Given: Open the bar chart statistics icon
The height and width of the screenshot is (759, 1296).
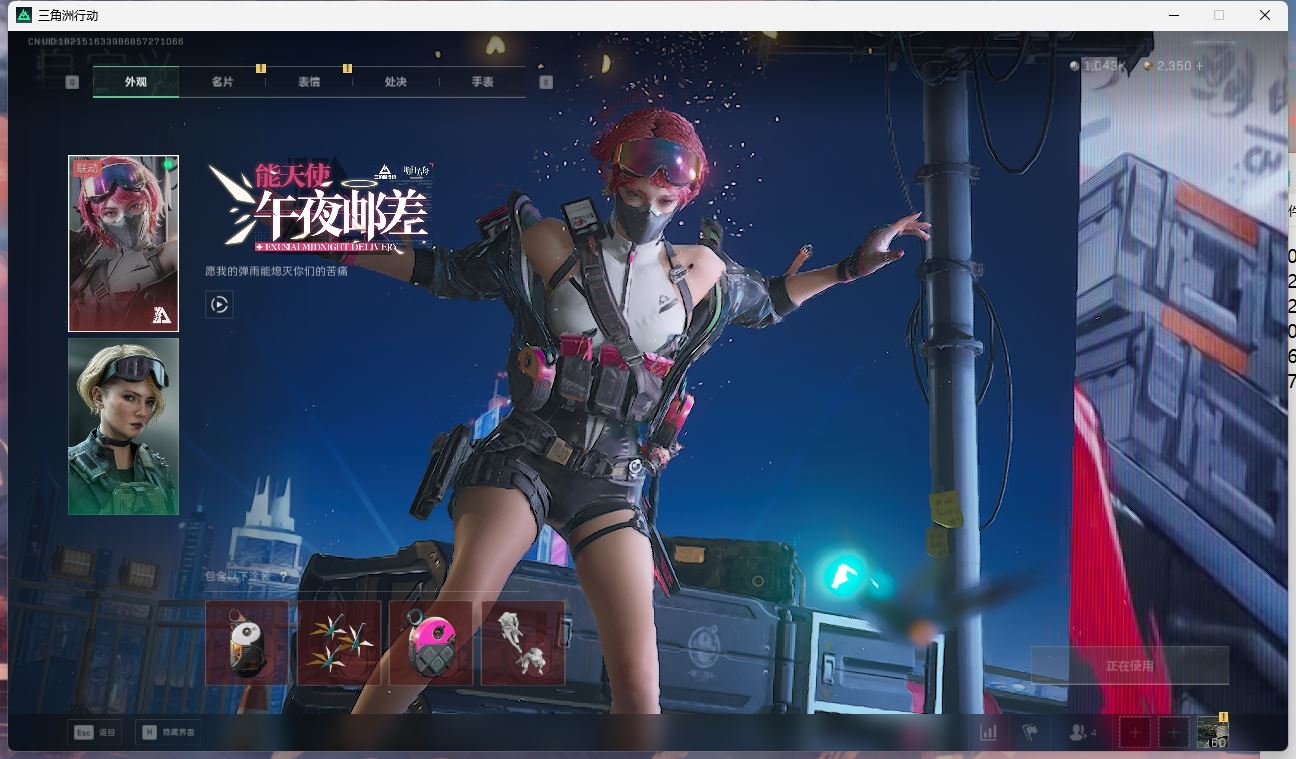Looking at the screenshot, I should coord(989,732).
